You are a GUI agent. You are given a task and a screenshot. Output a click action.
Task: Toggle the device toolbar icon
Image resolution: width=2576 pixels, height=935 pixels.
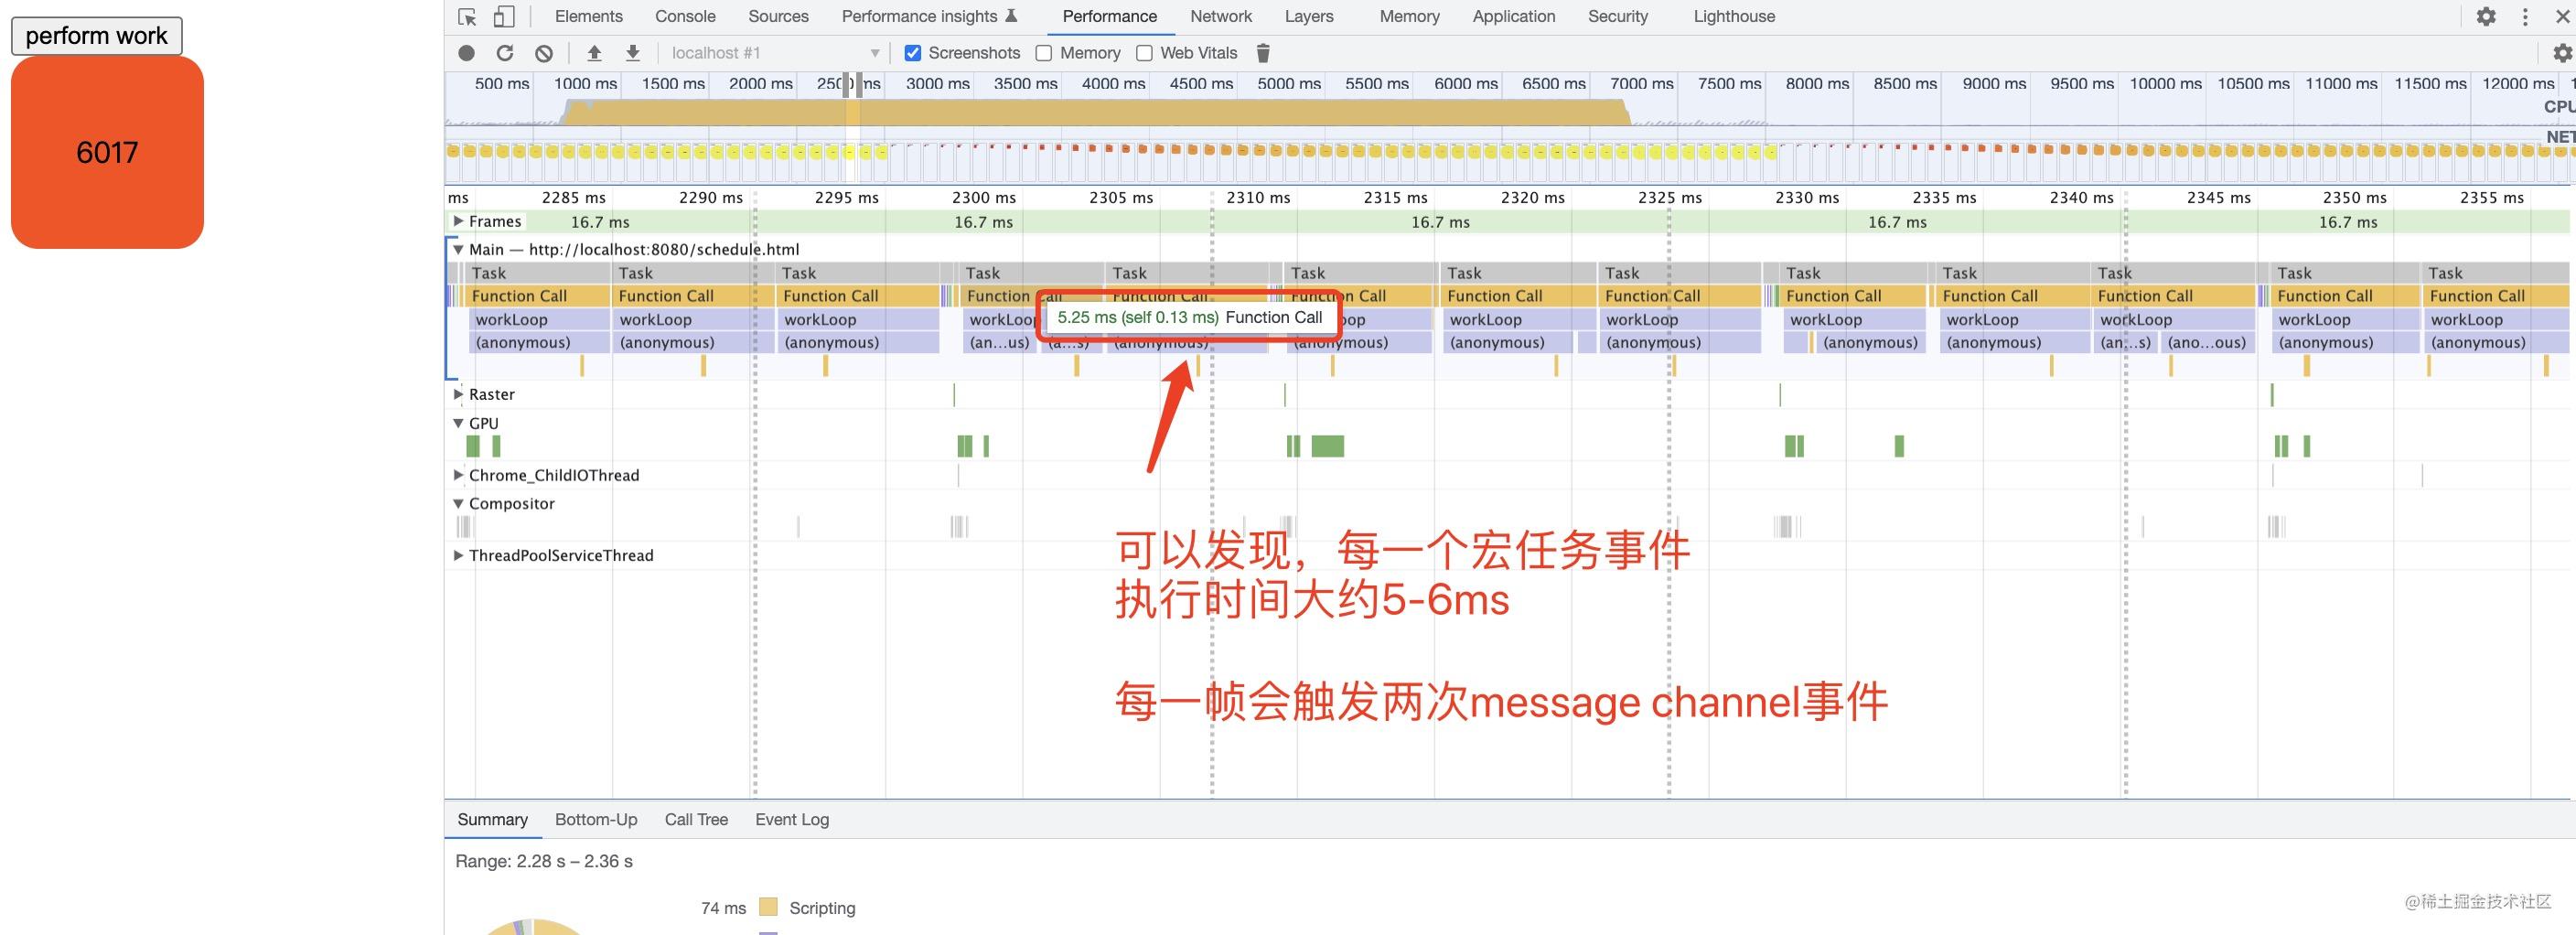click(x=504, y=17)
